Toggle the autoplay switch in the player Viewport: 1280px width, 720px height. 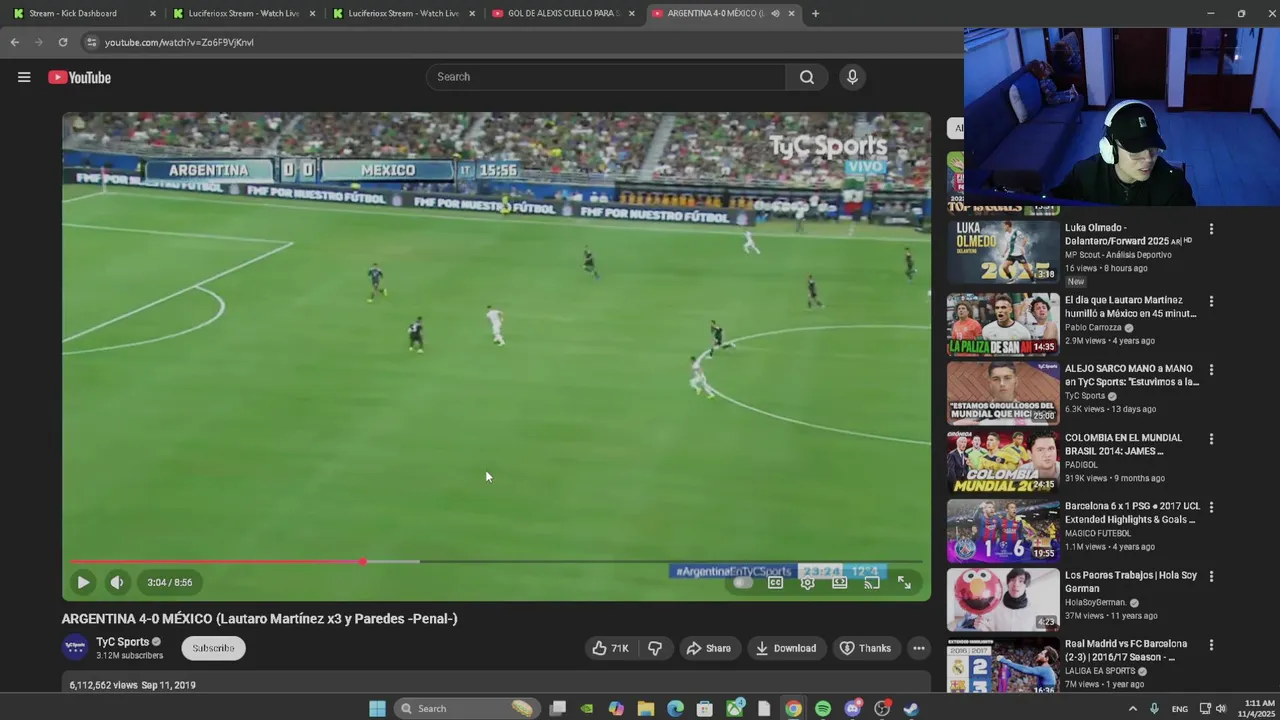click(x=742, y=582)
